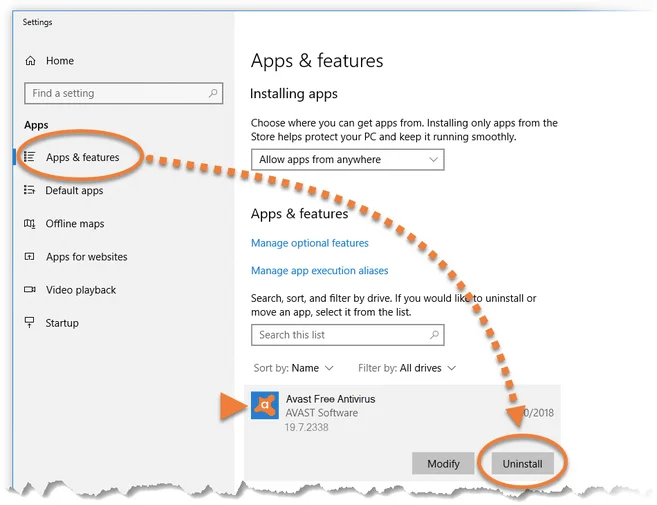Select the Apps & features list icon
Viewport: 657px width, 505px height.
click(x=29, y=157)
